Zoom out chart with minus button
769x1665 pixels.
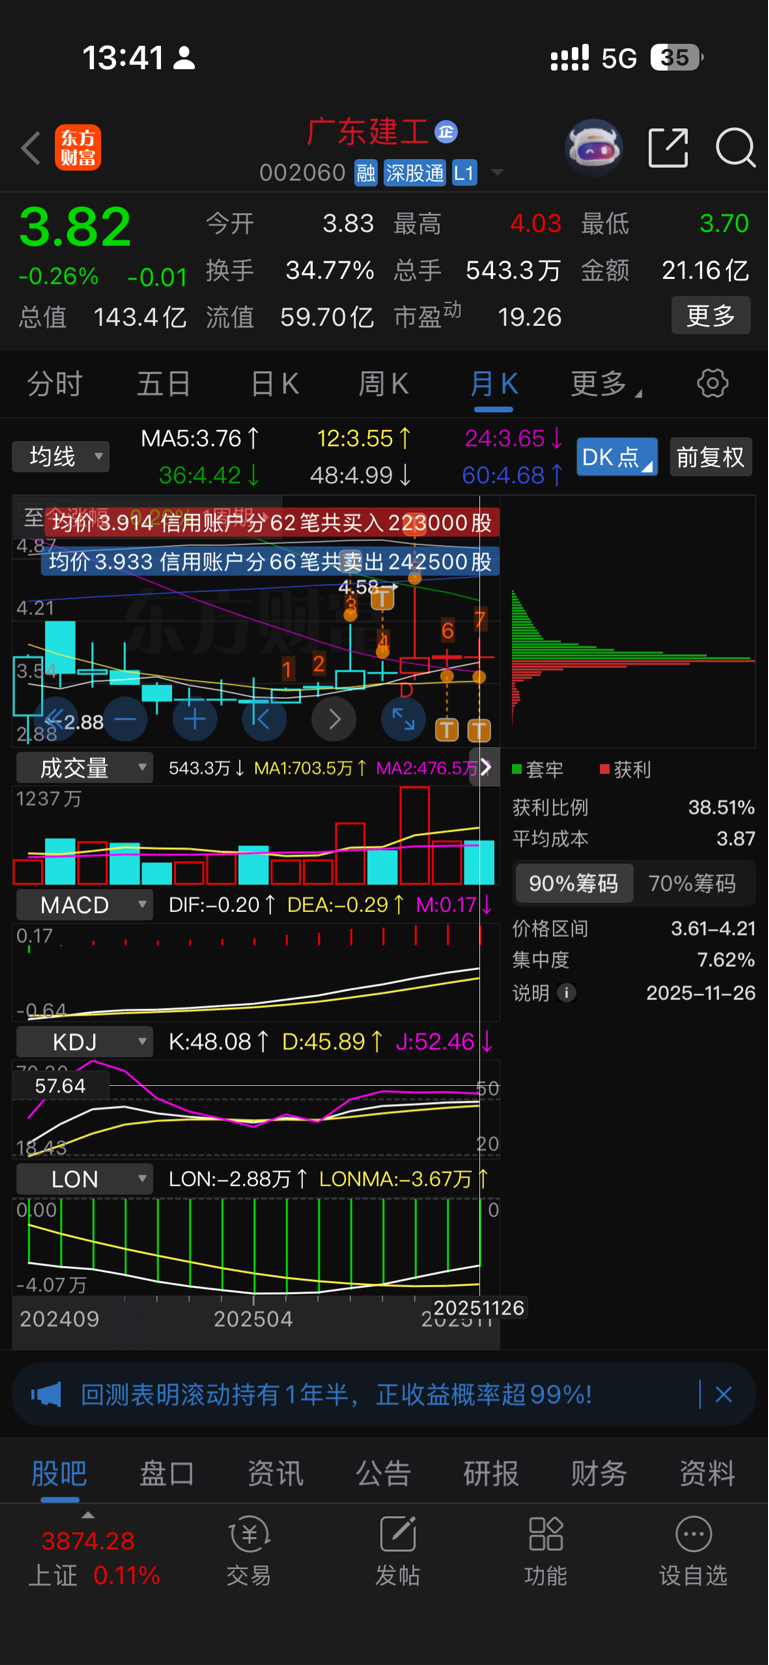(x=125, y=719)
